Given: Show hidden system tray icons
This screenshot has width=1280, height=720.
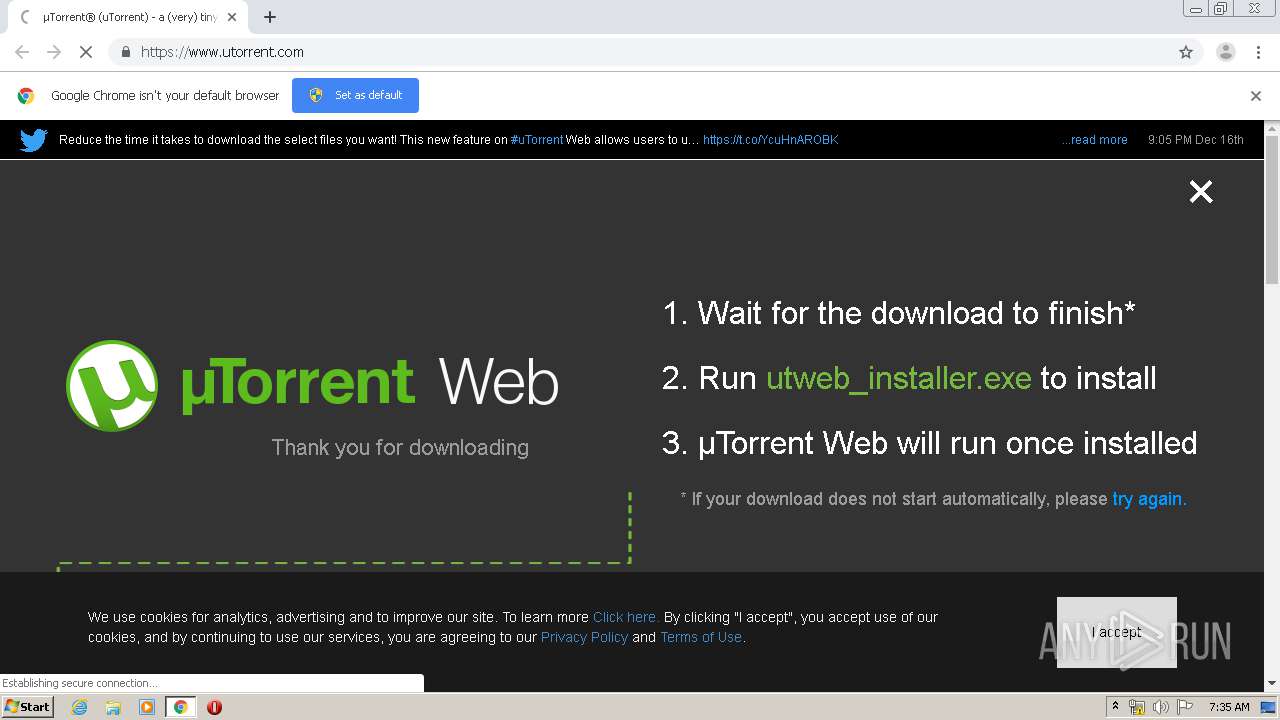Looking at the screenshot, I should (1115, 707).
